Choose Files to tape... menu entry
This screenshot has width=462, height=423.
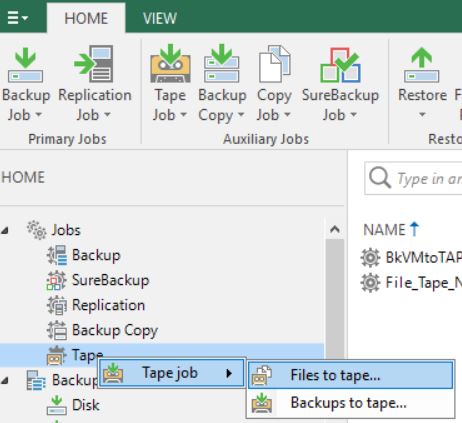pos(350,375)
